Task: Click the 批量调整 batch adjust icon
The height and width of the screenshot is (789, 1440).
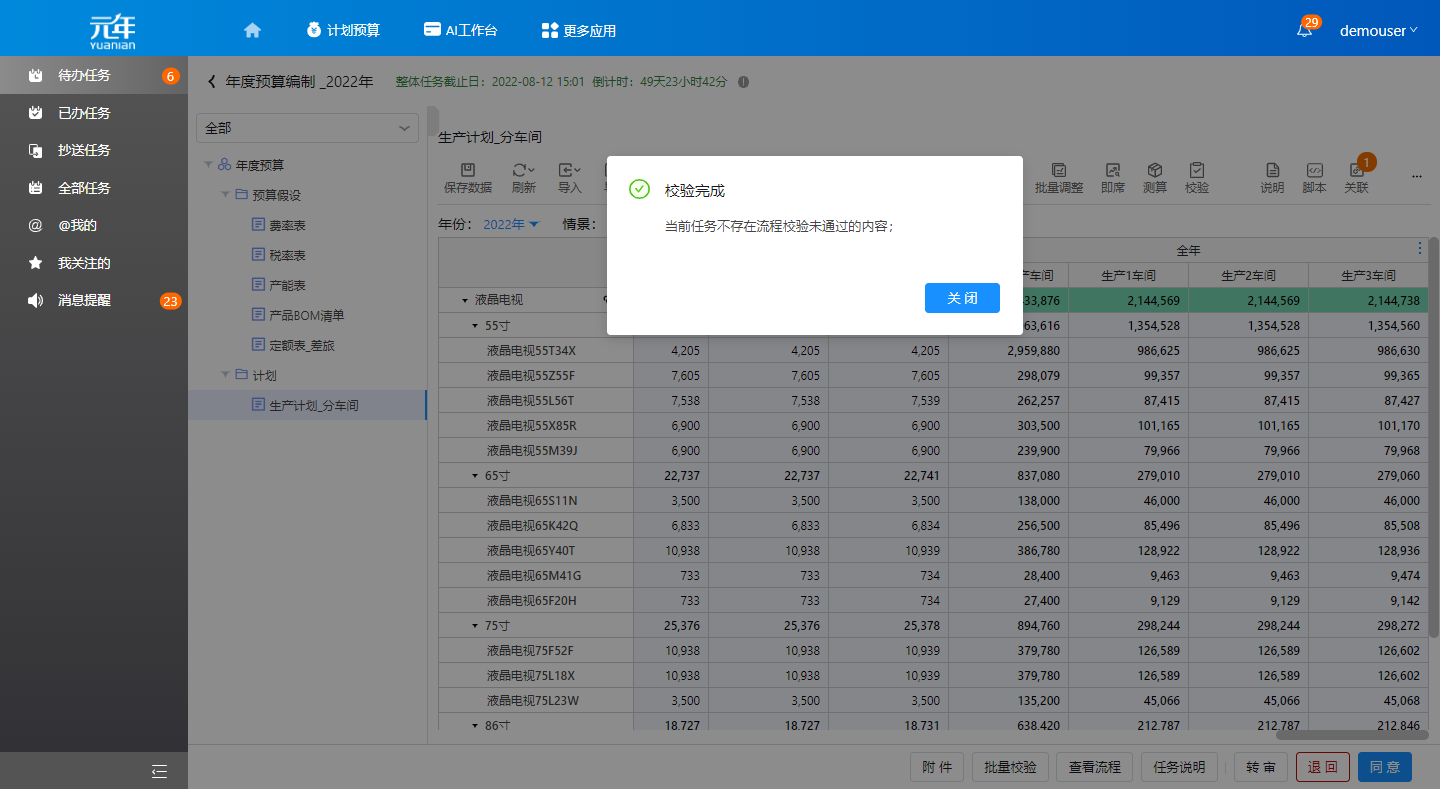Action: 1059,171
